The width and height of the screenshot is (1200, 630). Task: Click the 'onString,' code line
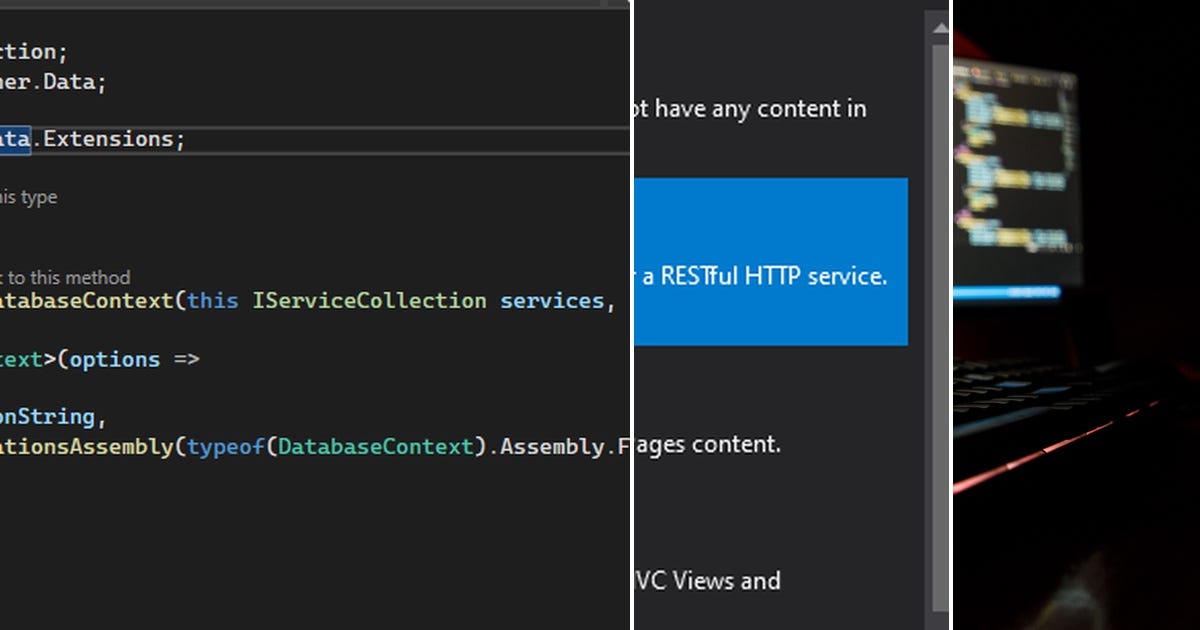click(x=50, y=416)
